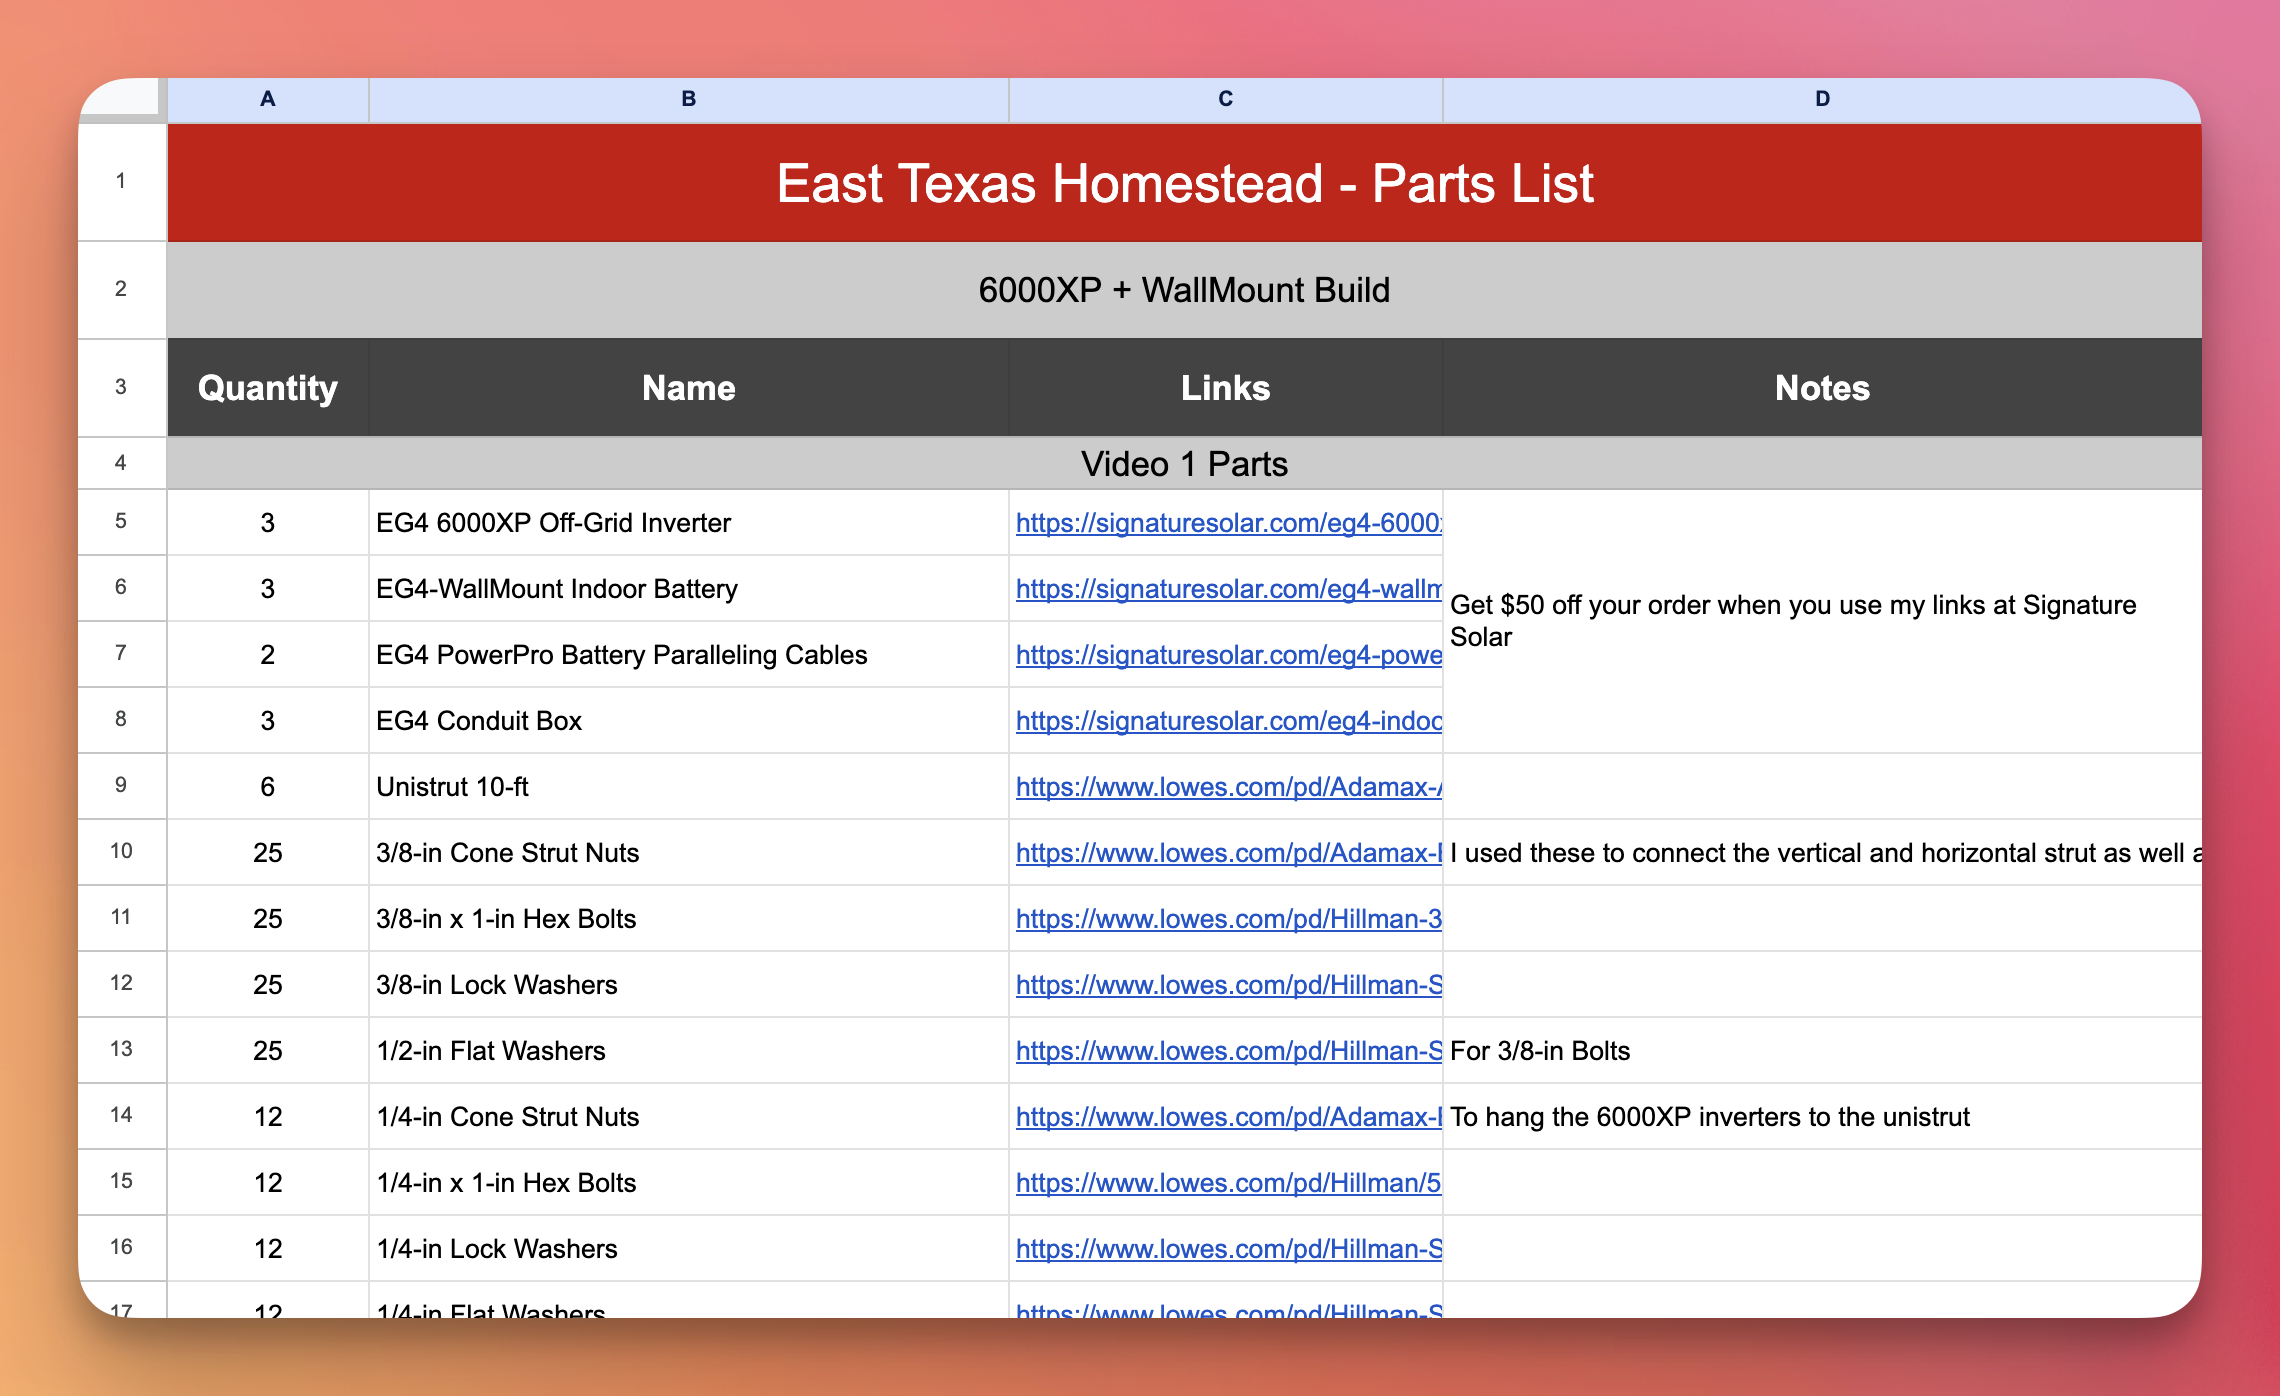Open the Unistrut 10-ft Lowes link
The height and width of the screenshot is (1396, 2280).
1228,787
